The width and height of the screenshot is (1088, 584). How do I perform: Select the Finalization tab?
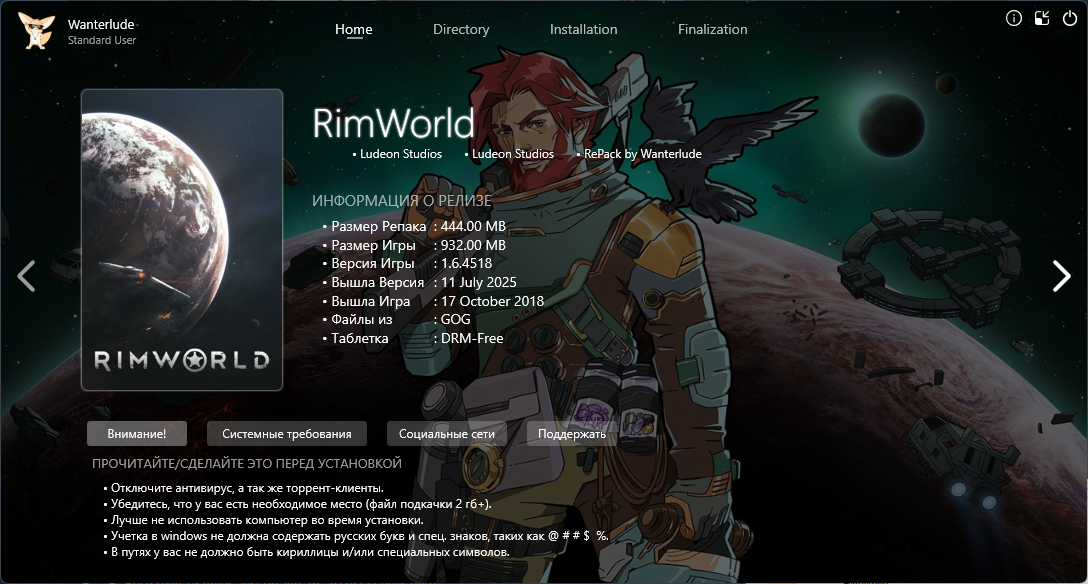[712, 29]
